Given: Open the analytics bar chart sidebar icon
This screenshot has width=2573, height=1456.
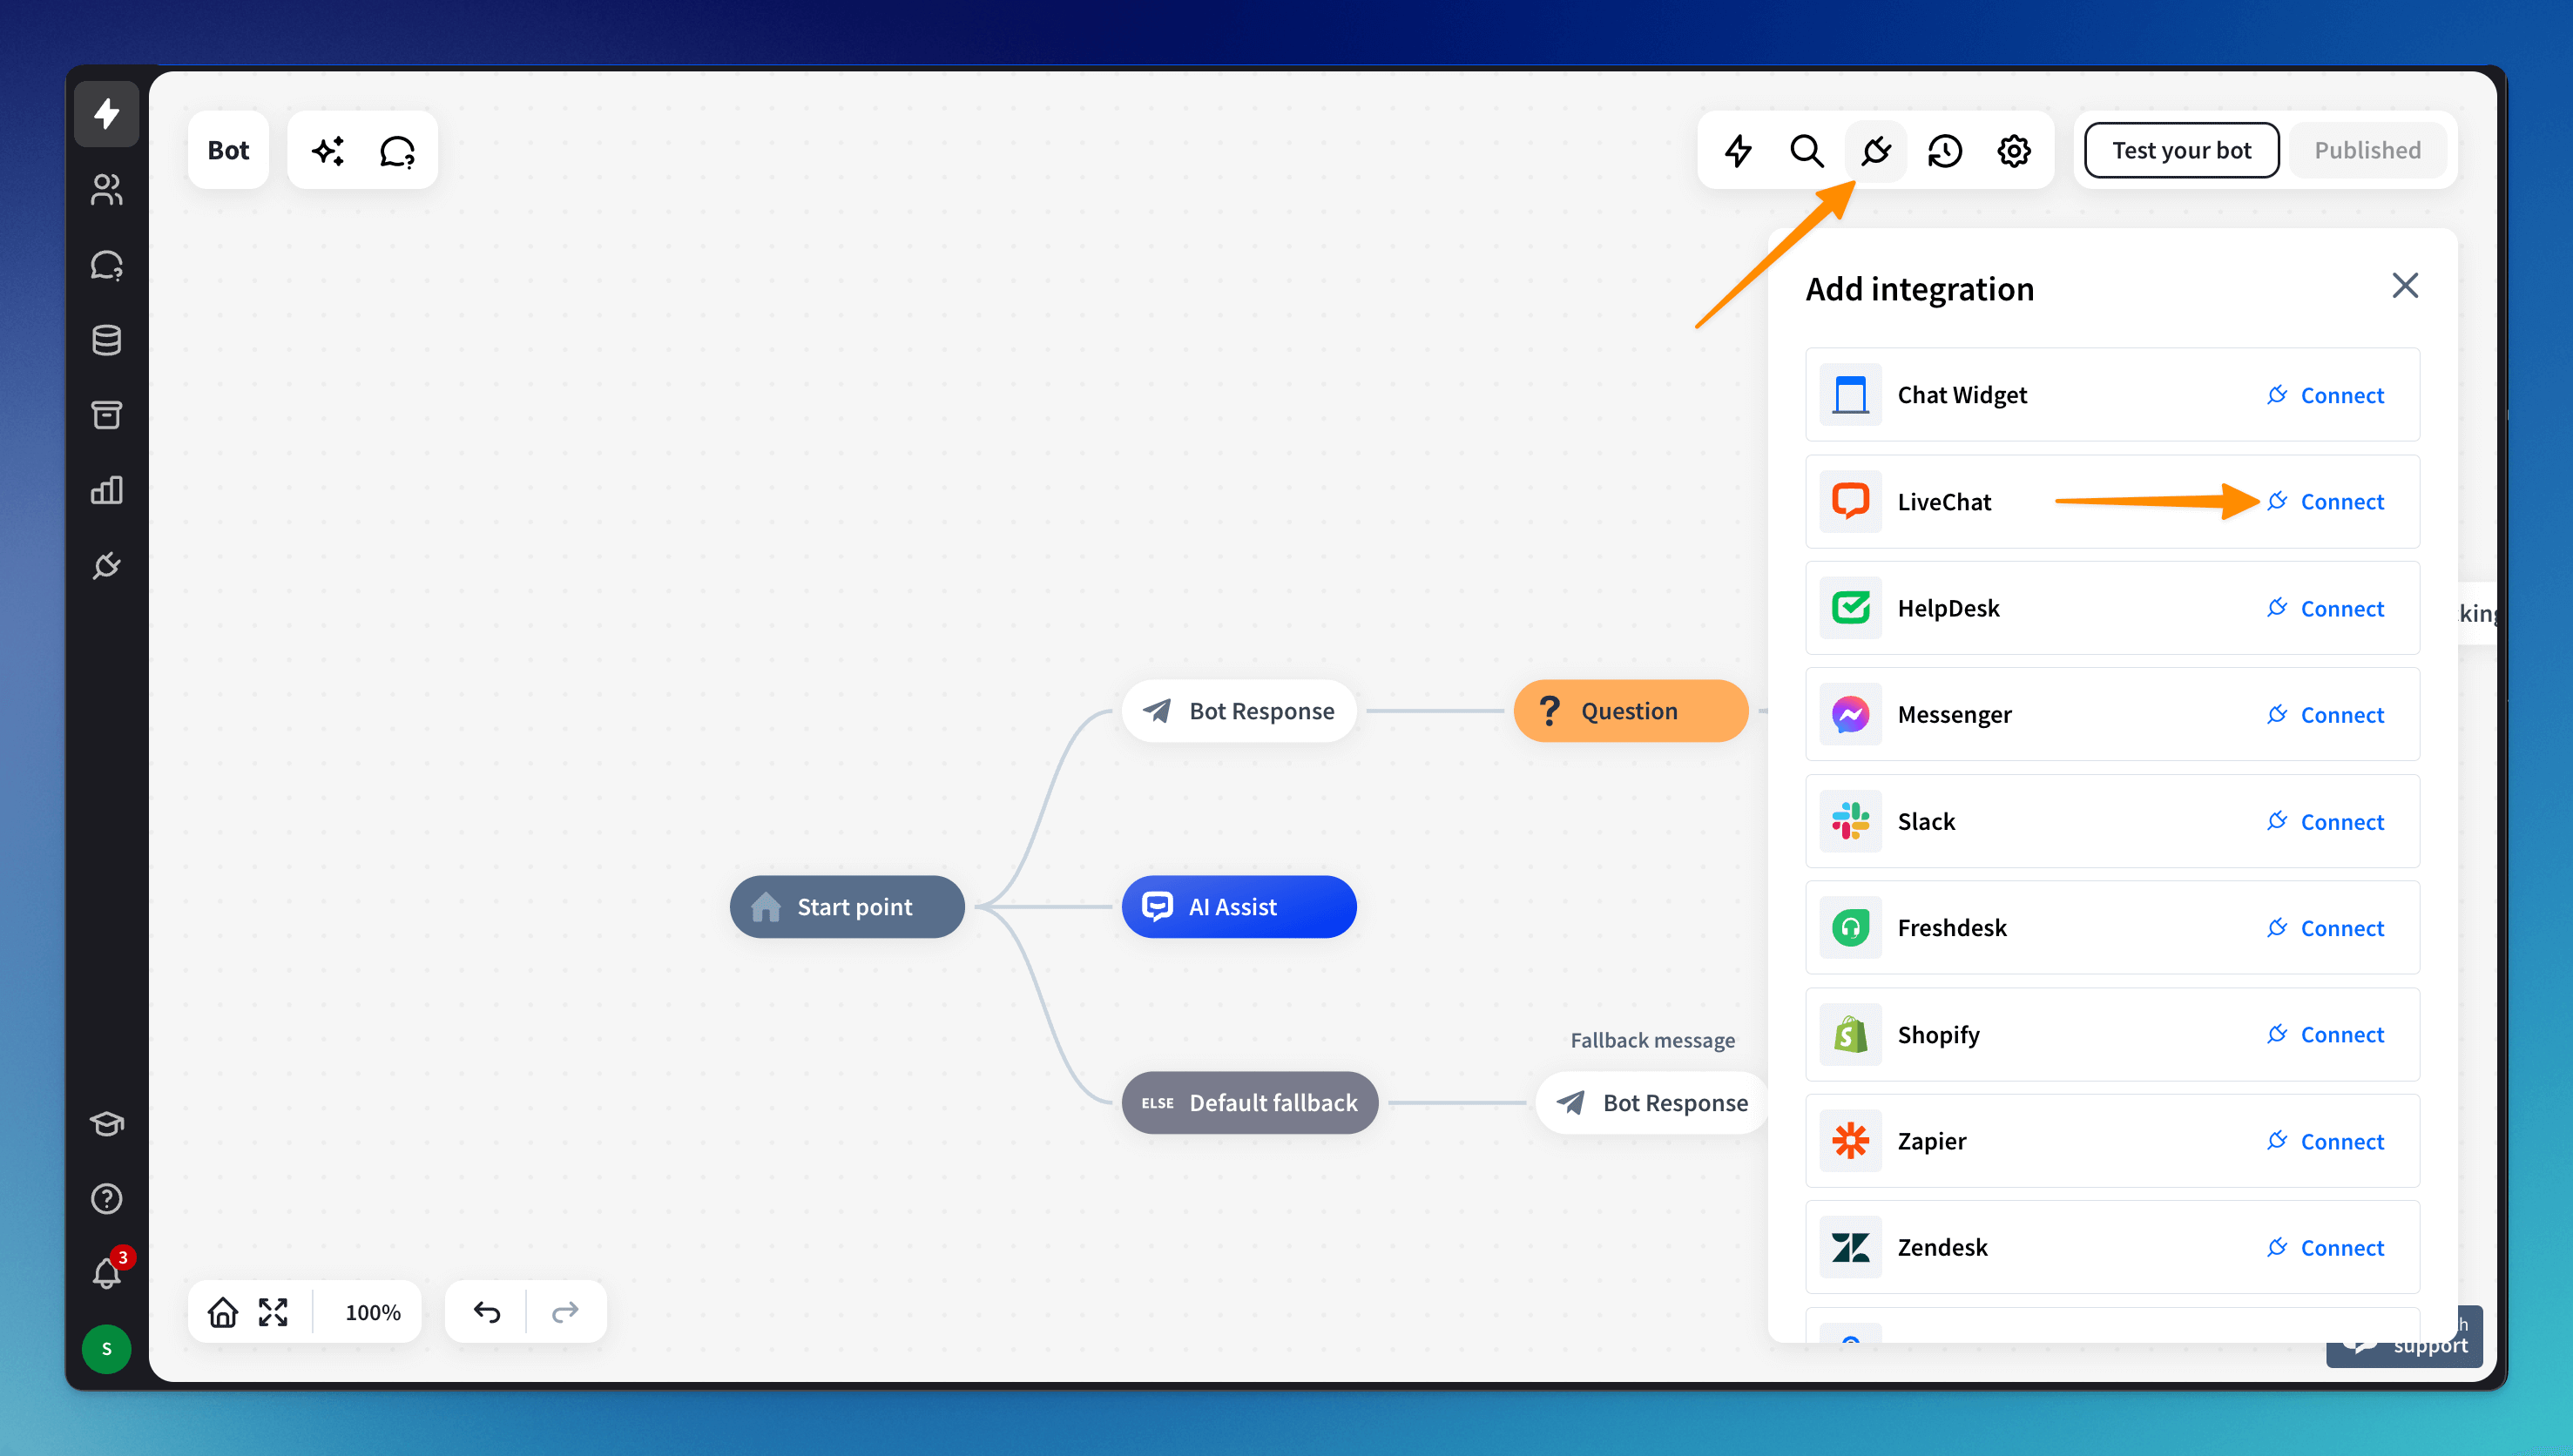Looking at the screenshot, I should coord(106,490).
